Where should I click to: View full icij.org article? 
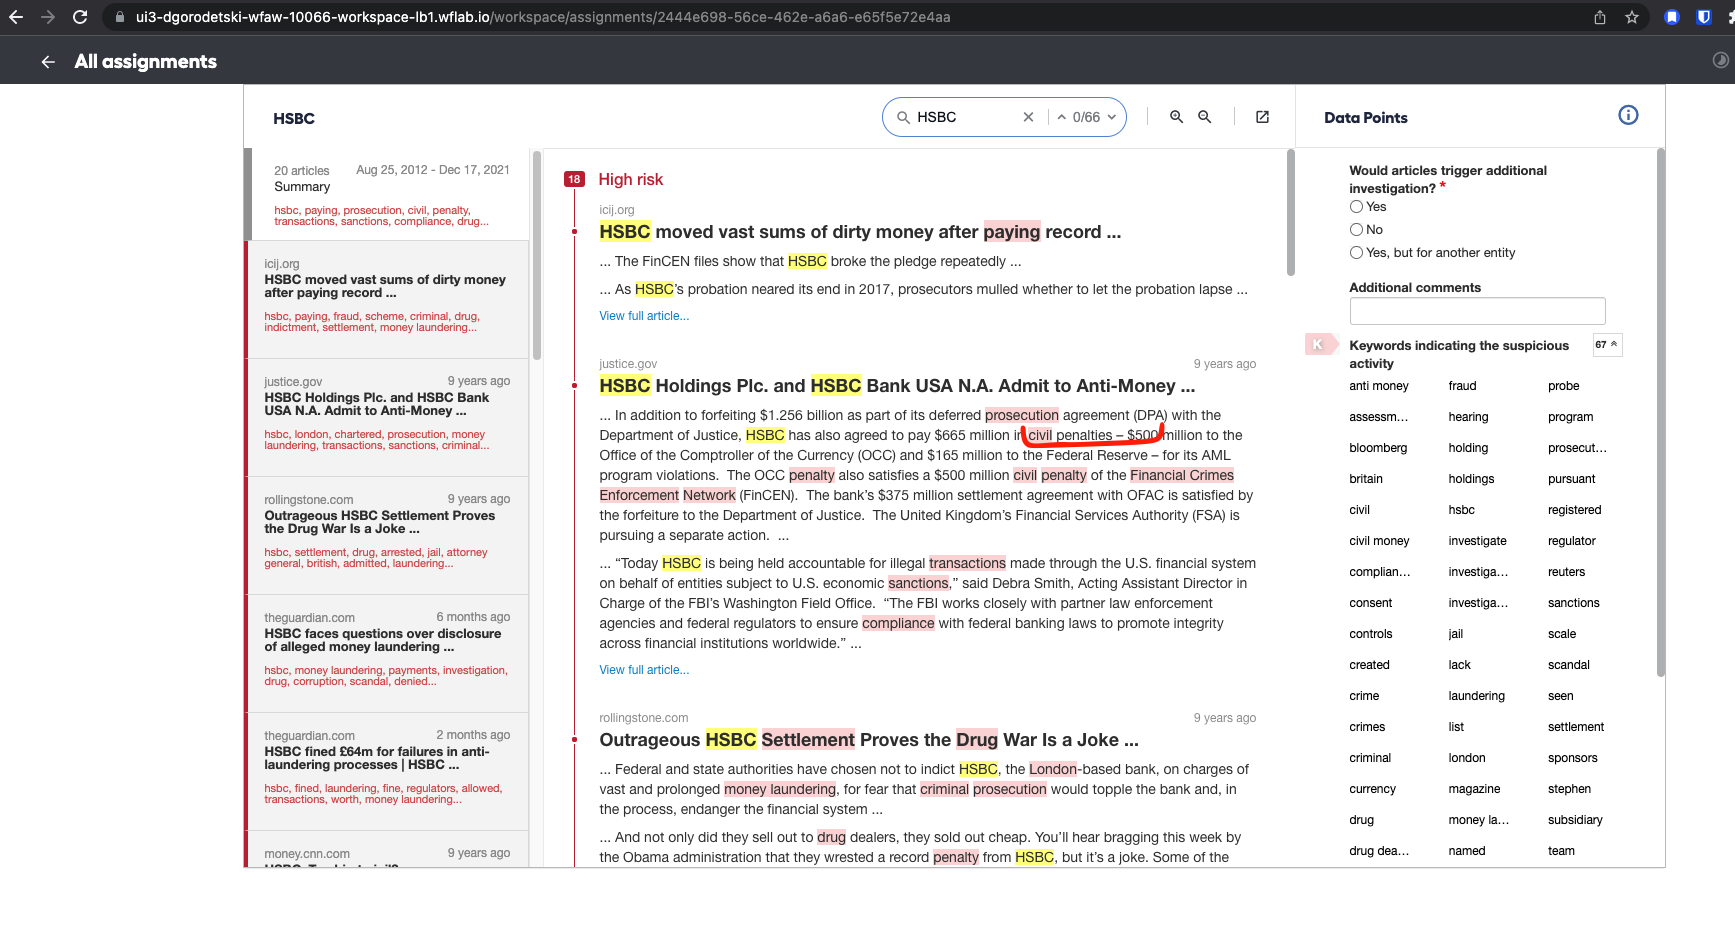pyautogui.click(x=644, y=316)
